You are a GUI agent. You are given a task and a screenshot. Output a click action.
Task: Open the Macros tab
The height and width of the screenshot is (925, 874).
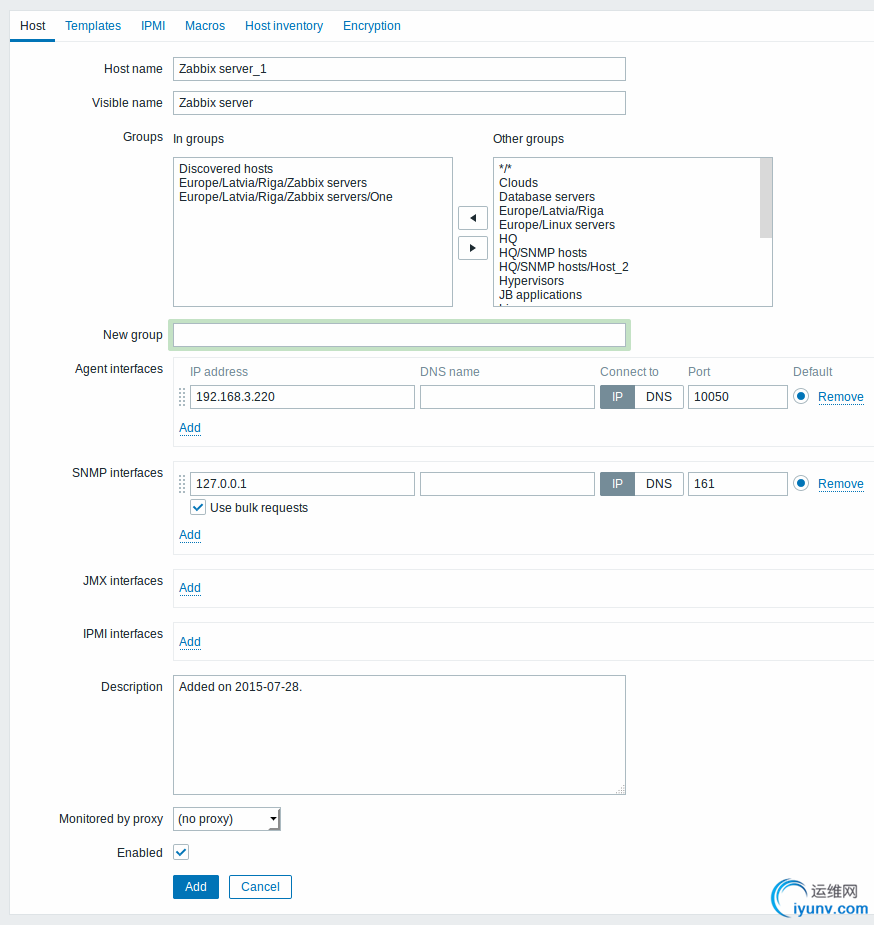[x=205, y=26]
